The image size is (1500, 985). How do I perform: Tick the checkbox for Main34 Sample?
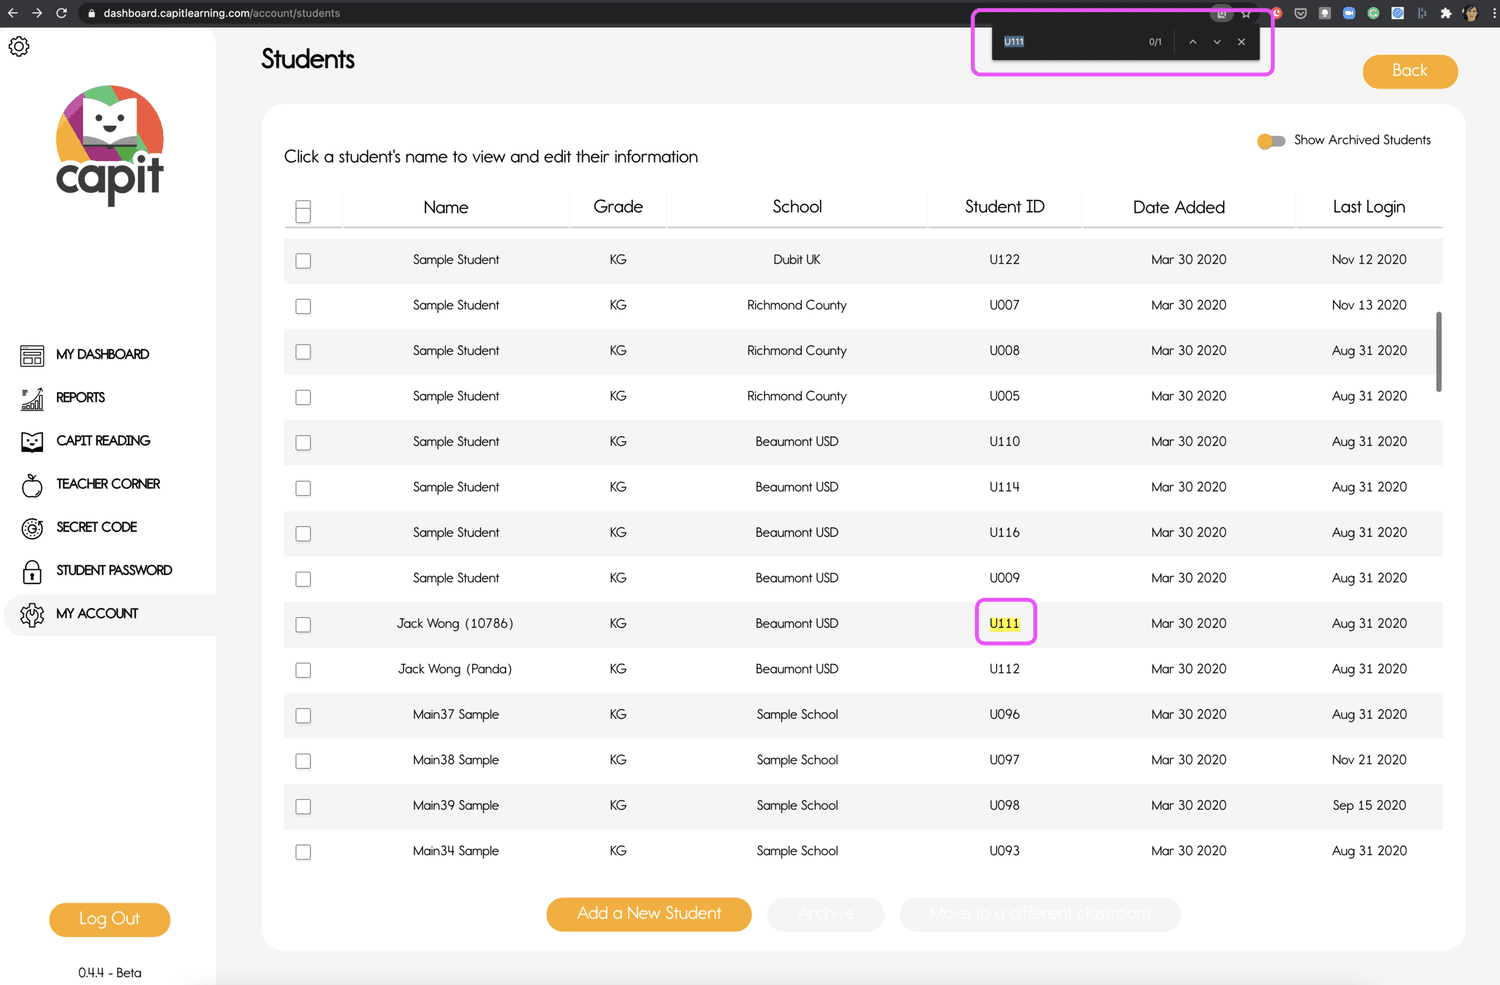(x=303, y=852)
